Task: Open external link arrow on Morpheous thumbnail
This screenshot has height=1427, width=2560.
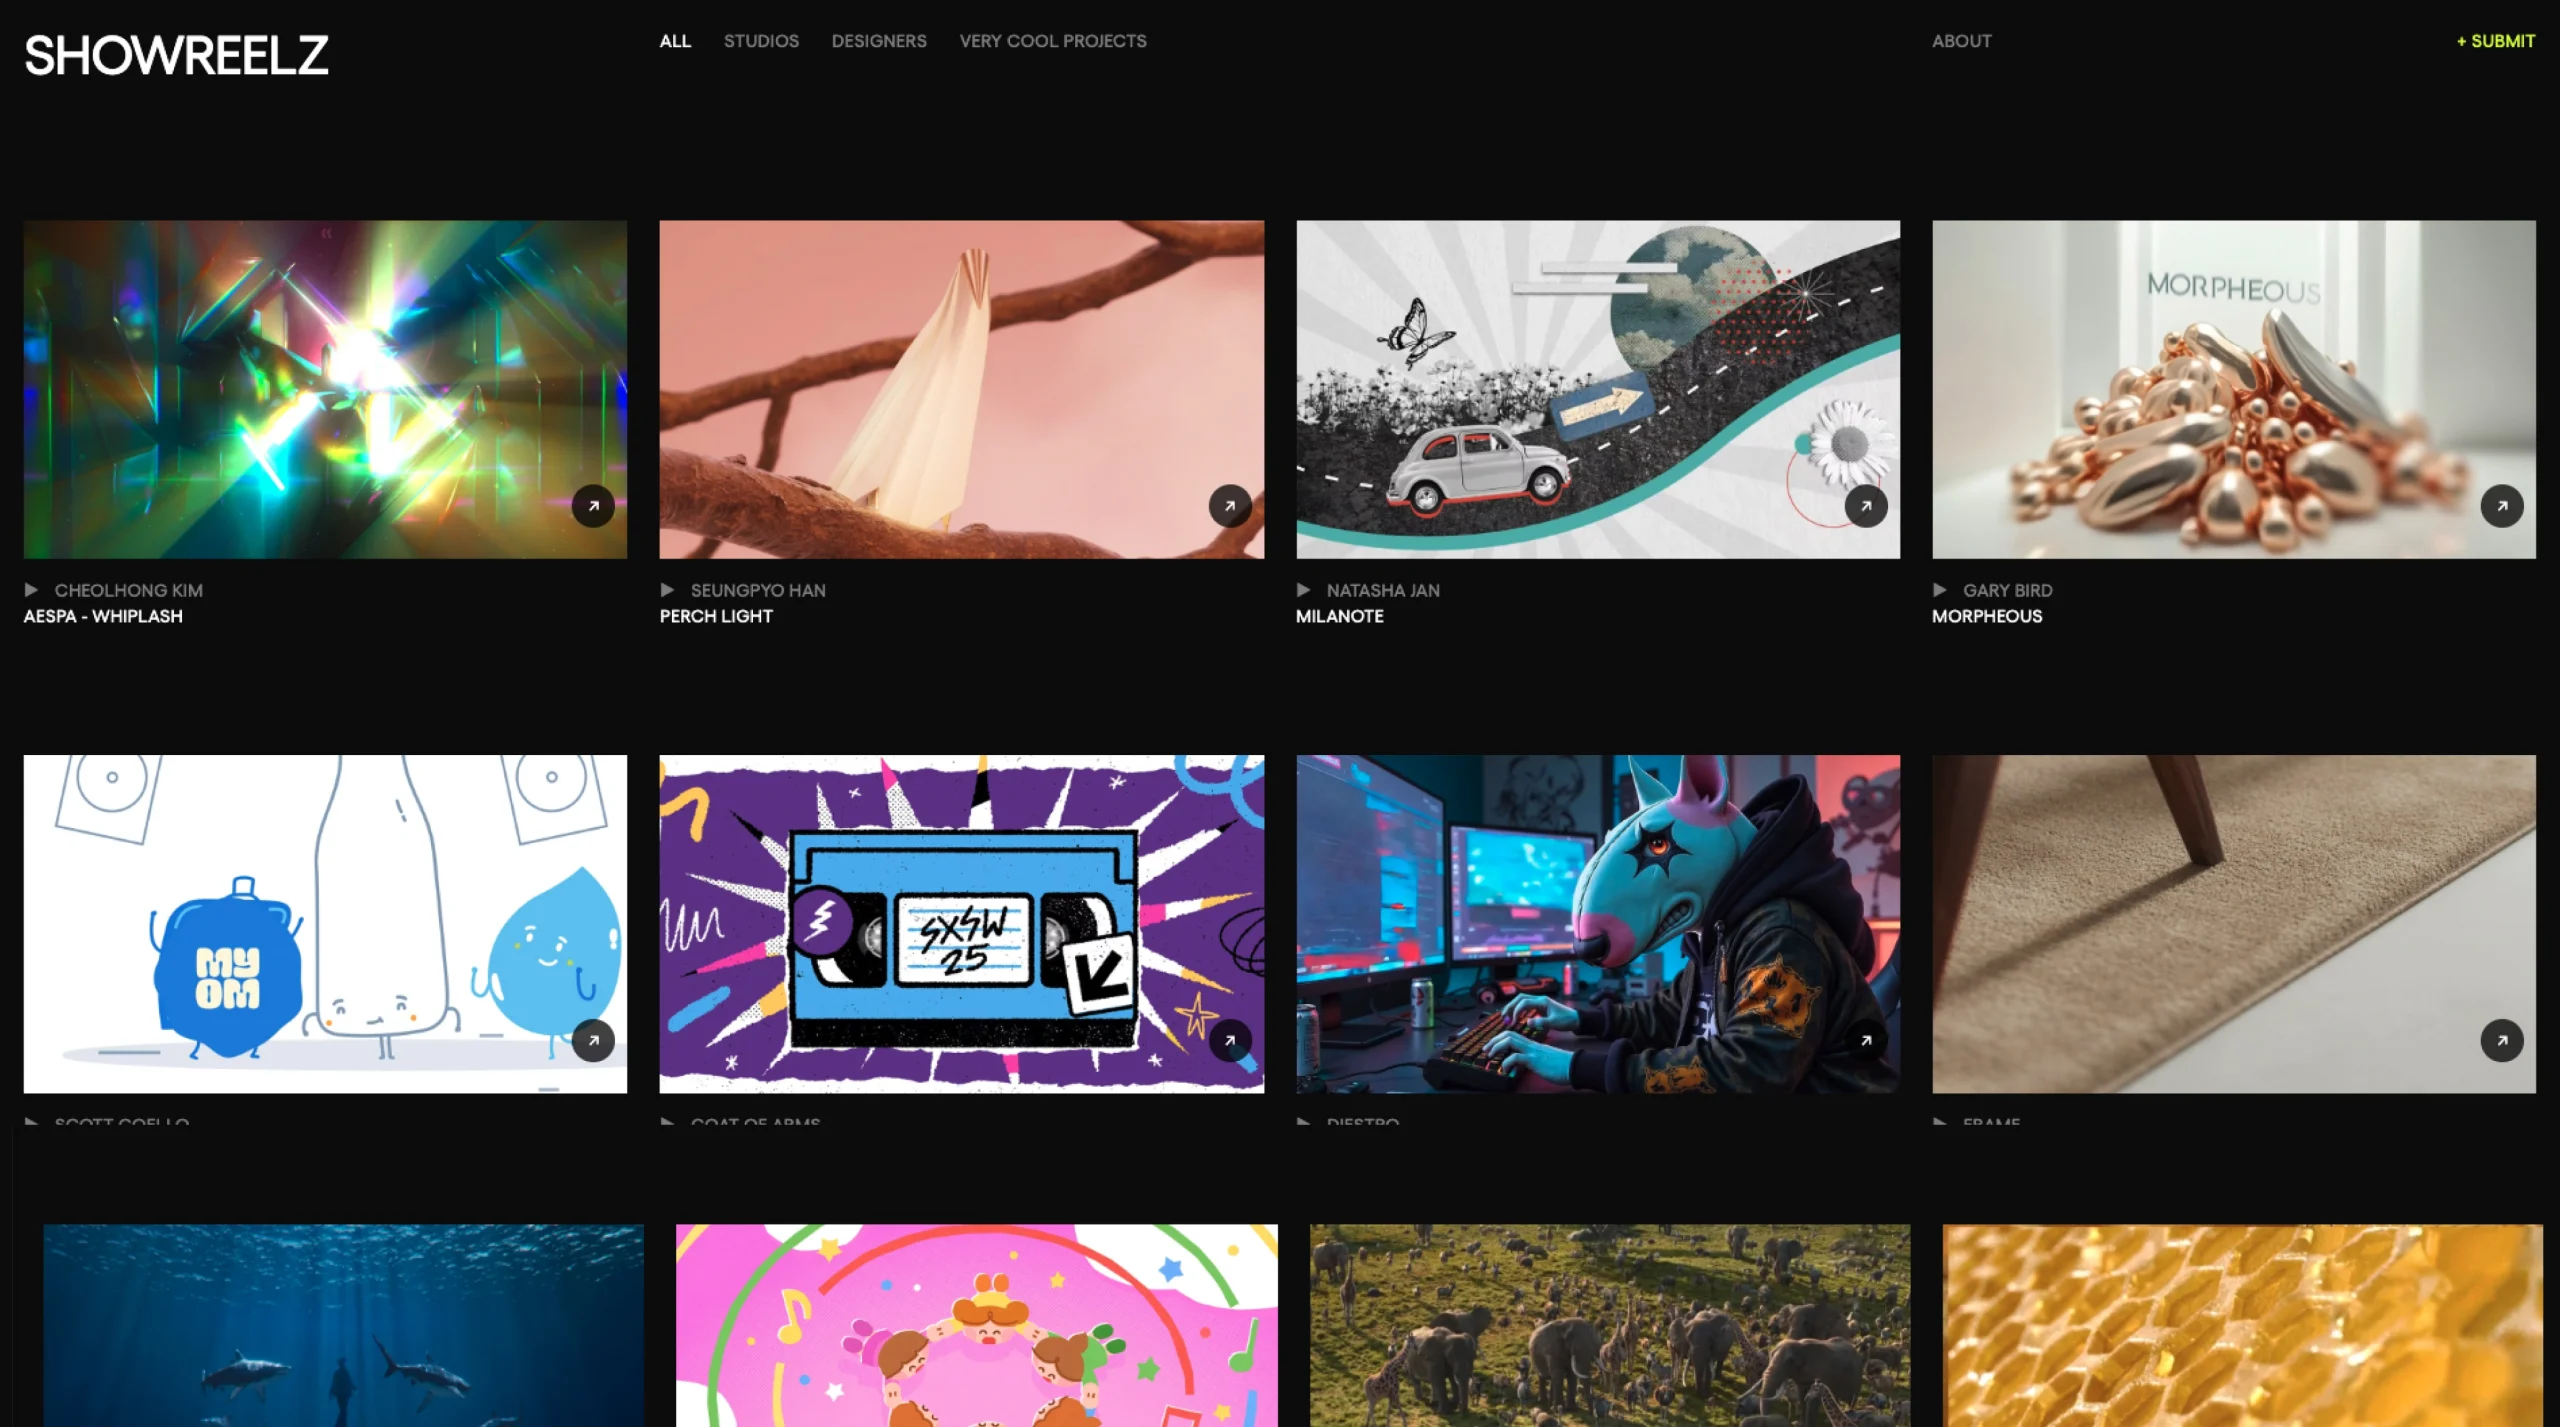Action: coord(2502,506)
